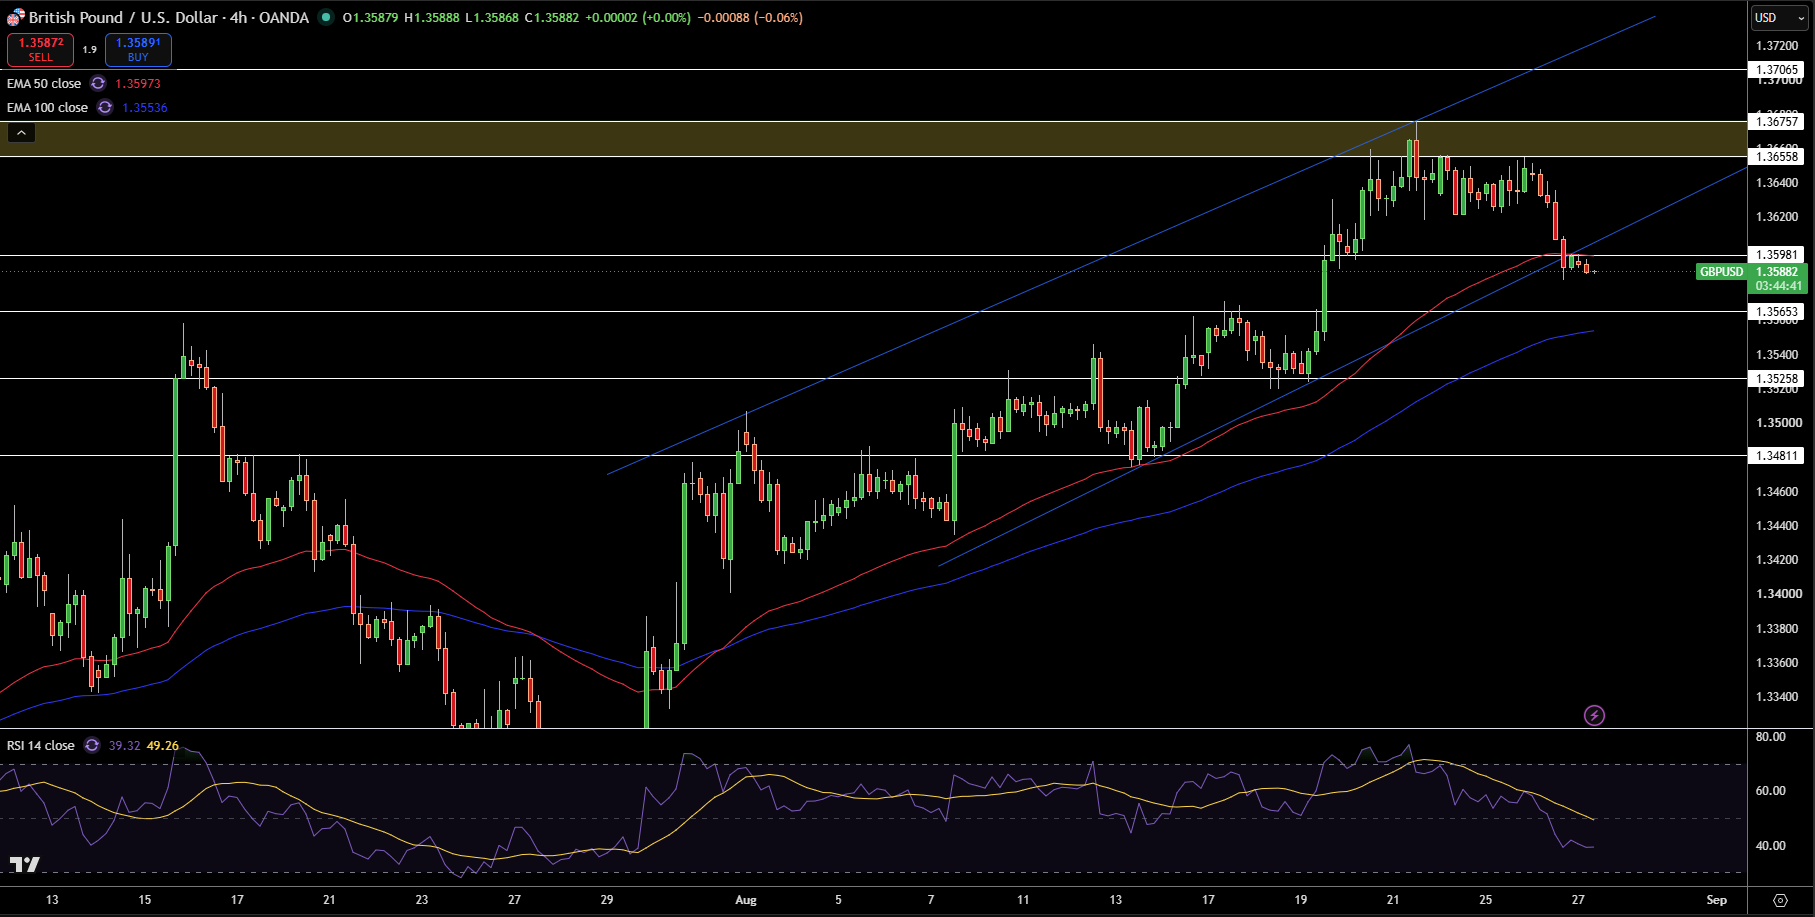Click the green GBPUSD current price tag
This screenshot has height=917, width=1815.
[1721, 272]
